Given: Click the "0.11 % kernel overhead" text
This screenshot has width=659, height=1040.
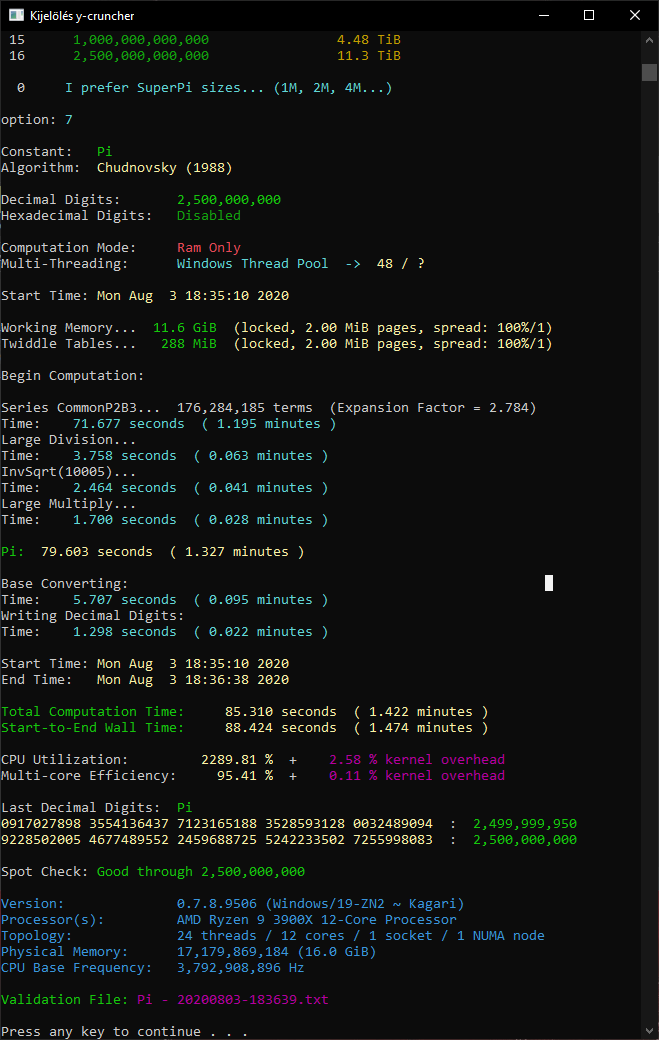Looking at the screenshot, I should click(417, 775).
